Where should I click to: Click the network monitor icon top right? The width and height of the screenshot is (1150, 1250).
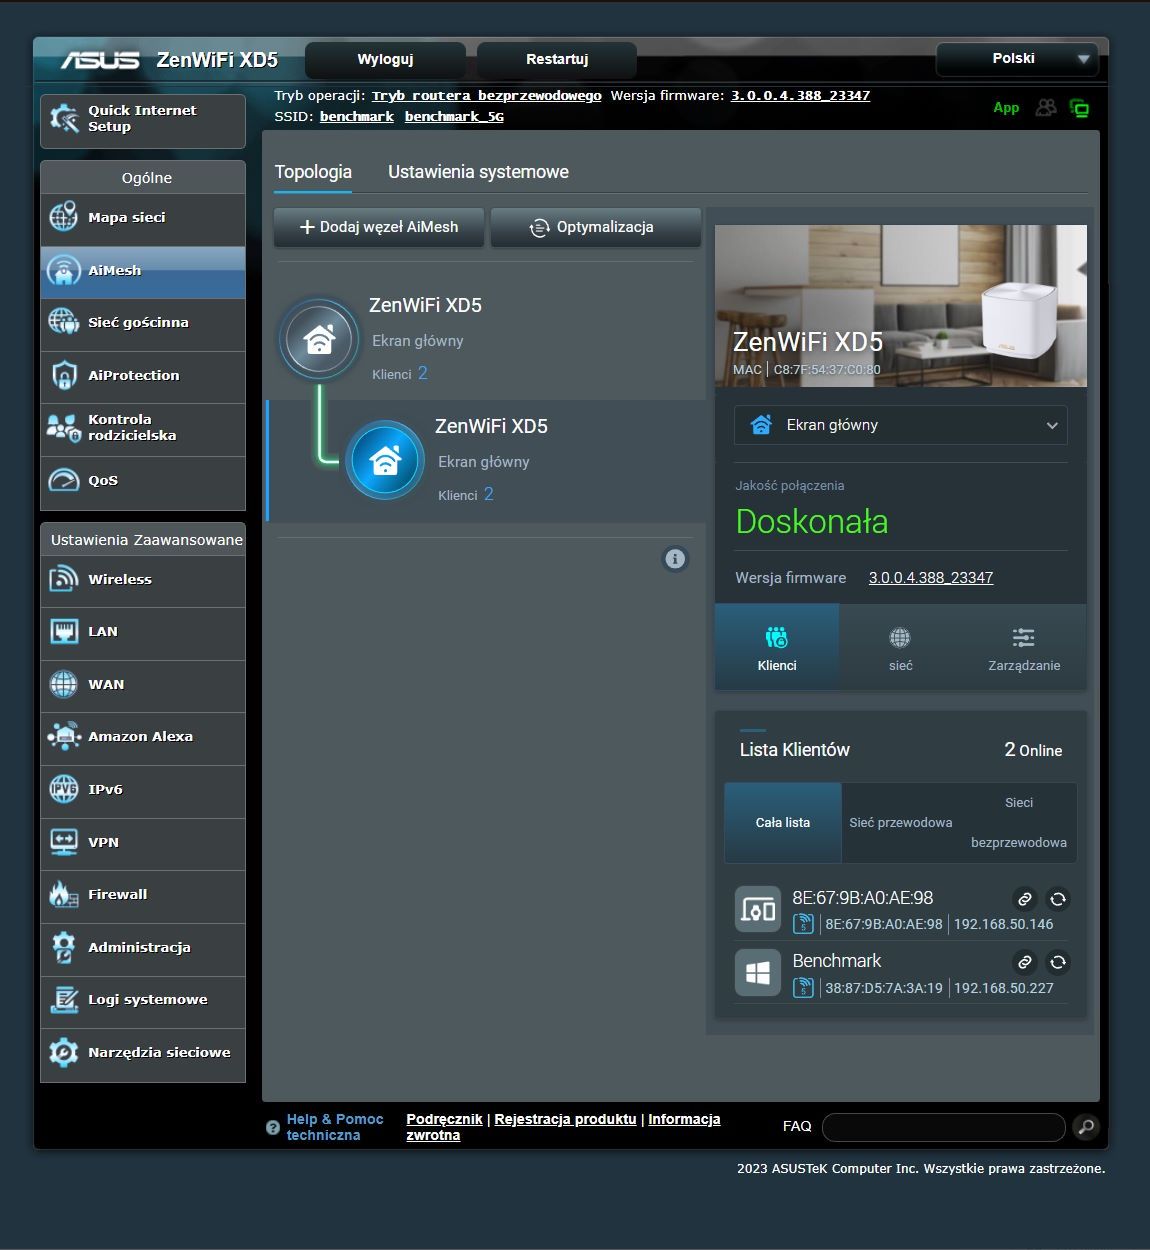(x=1080, y=108)
